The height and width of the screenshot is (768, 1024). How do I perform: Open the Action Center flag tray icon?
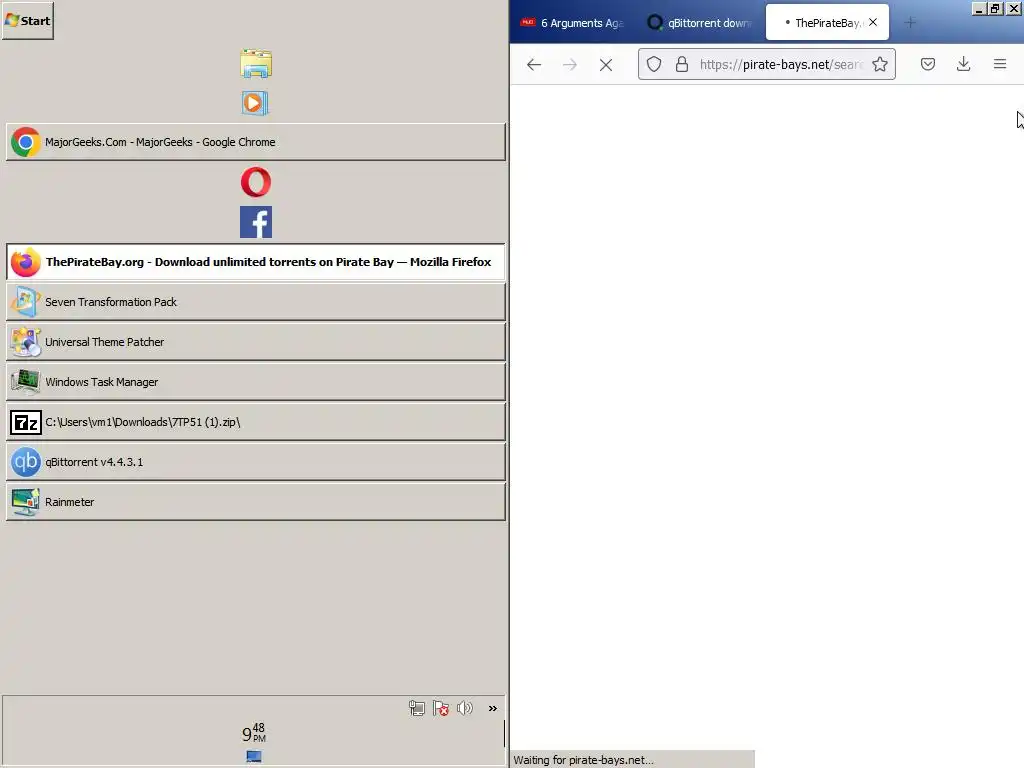(441, 708)
